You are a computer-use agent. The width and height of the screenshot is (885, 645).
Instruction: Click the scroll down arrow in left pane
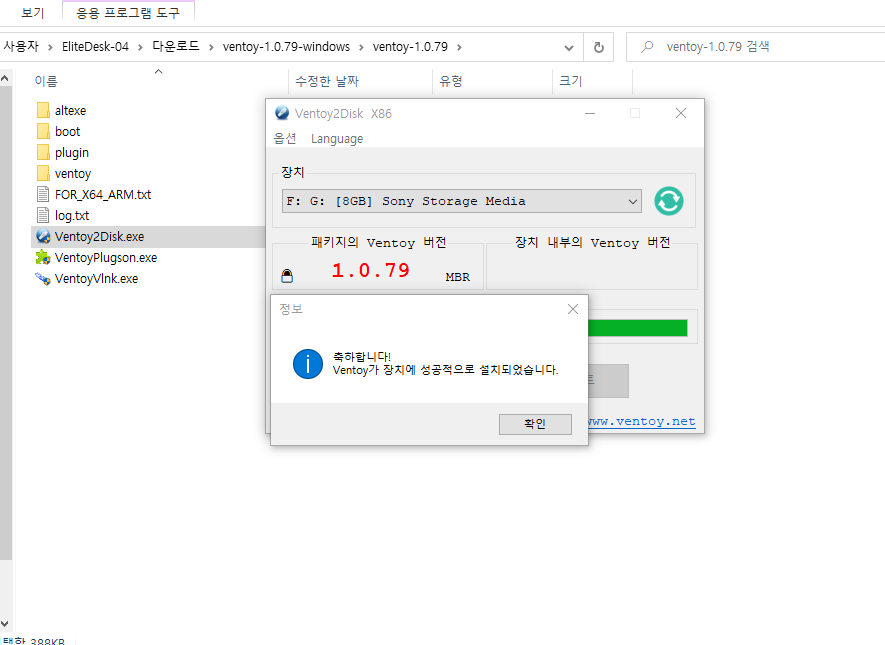click(x=5, y=624)
